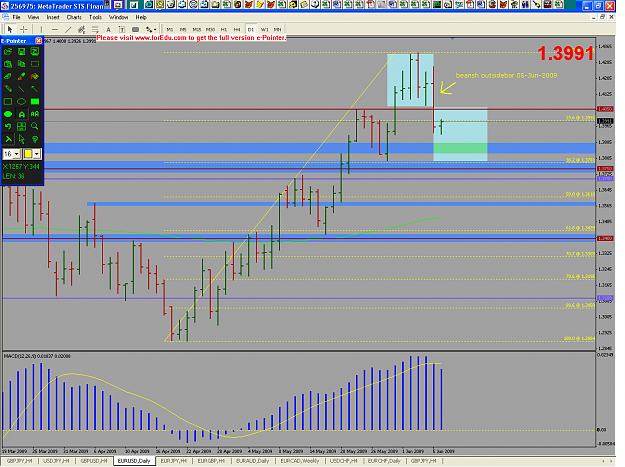Click the MACD(12,26,9) indicator label
625x467 pixels.
(x=37, y=356)
